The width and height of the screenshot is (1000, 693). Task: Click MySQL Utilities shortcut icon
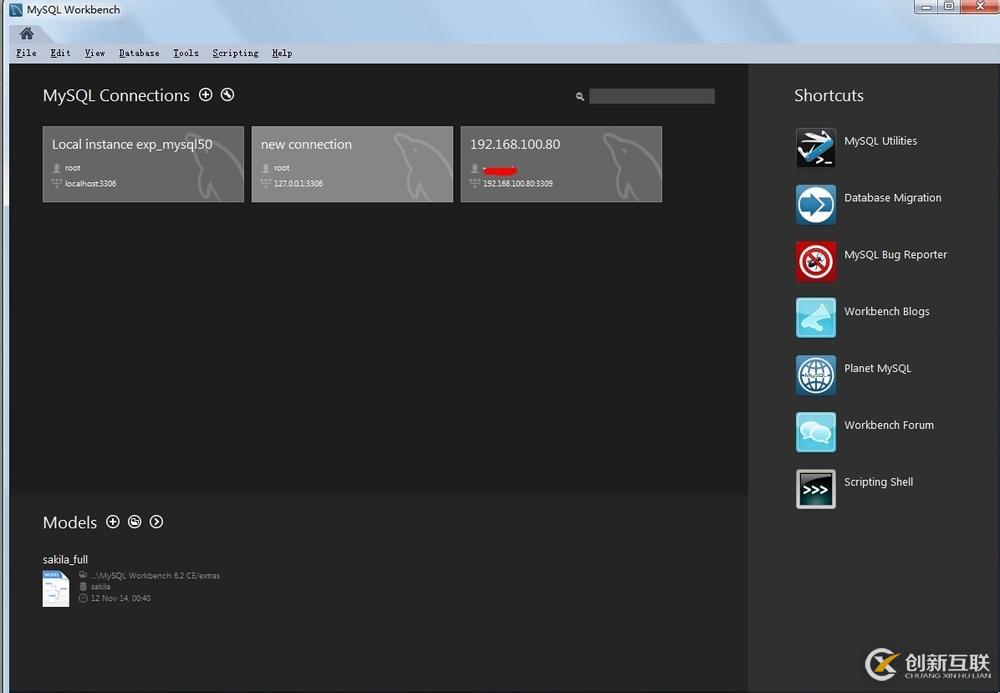[x=816, y=147]
